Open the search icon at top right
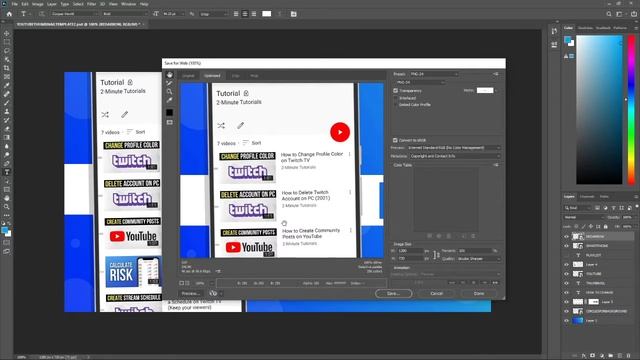Viewport: 640px width, 360px height. point(609,14)
